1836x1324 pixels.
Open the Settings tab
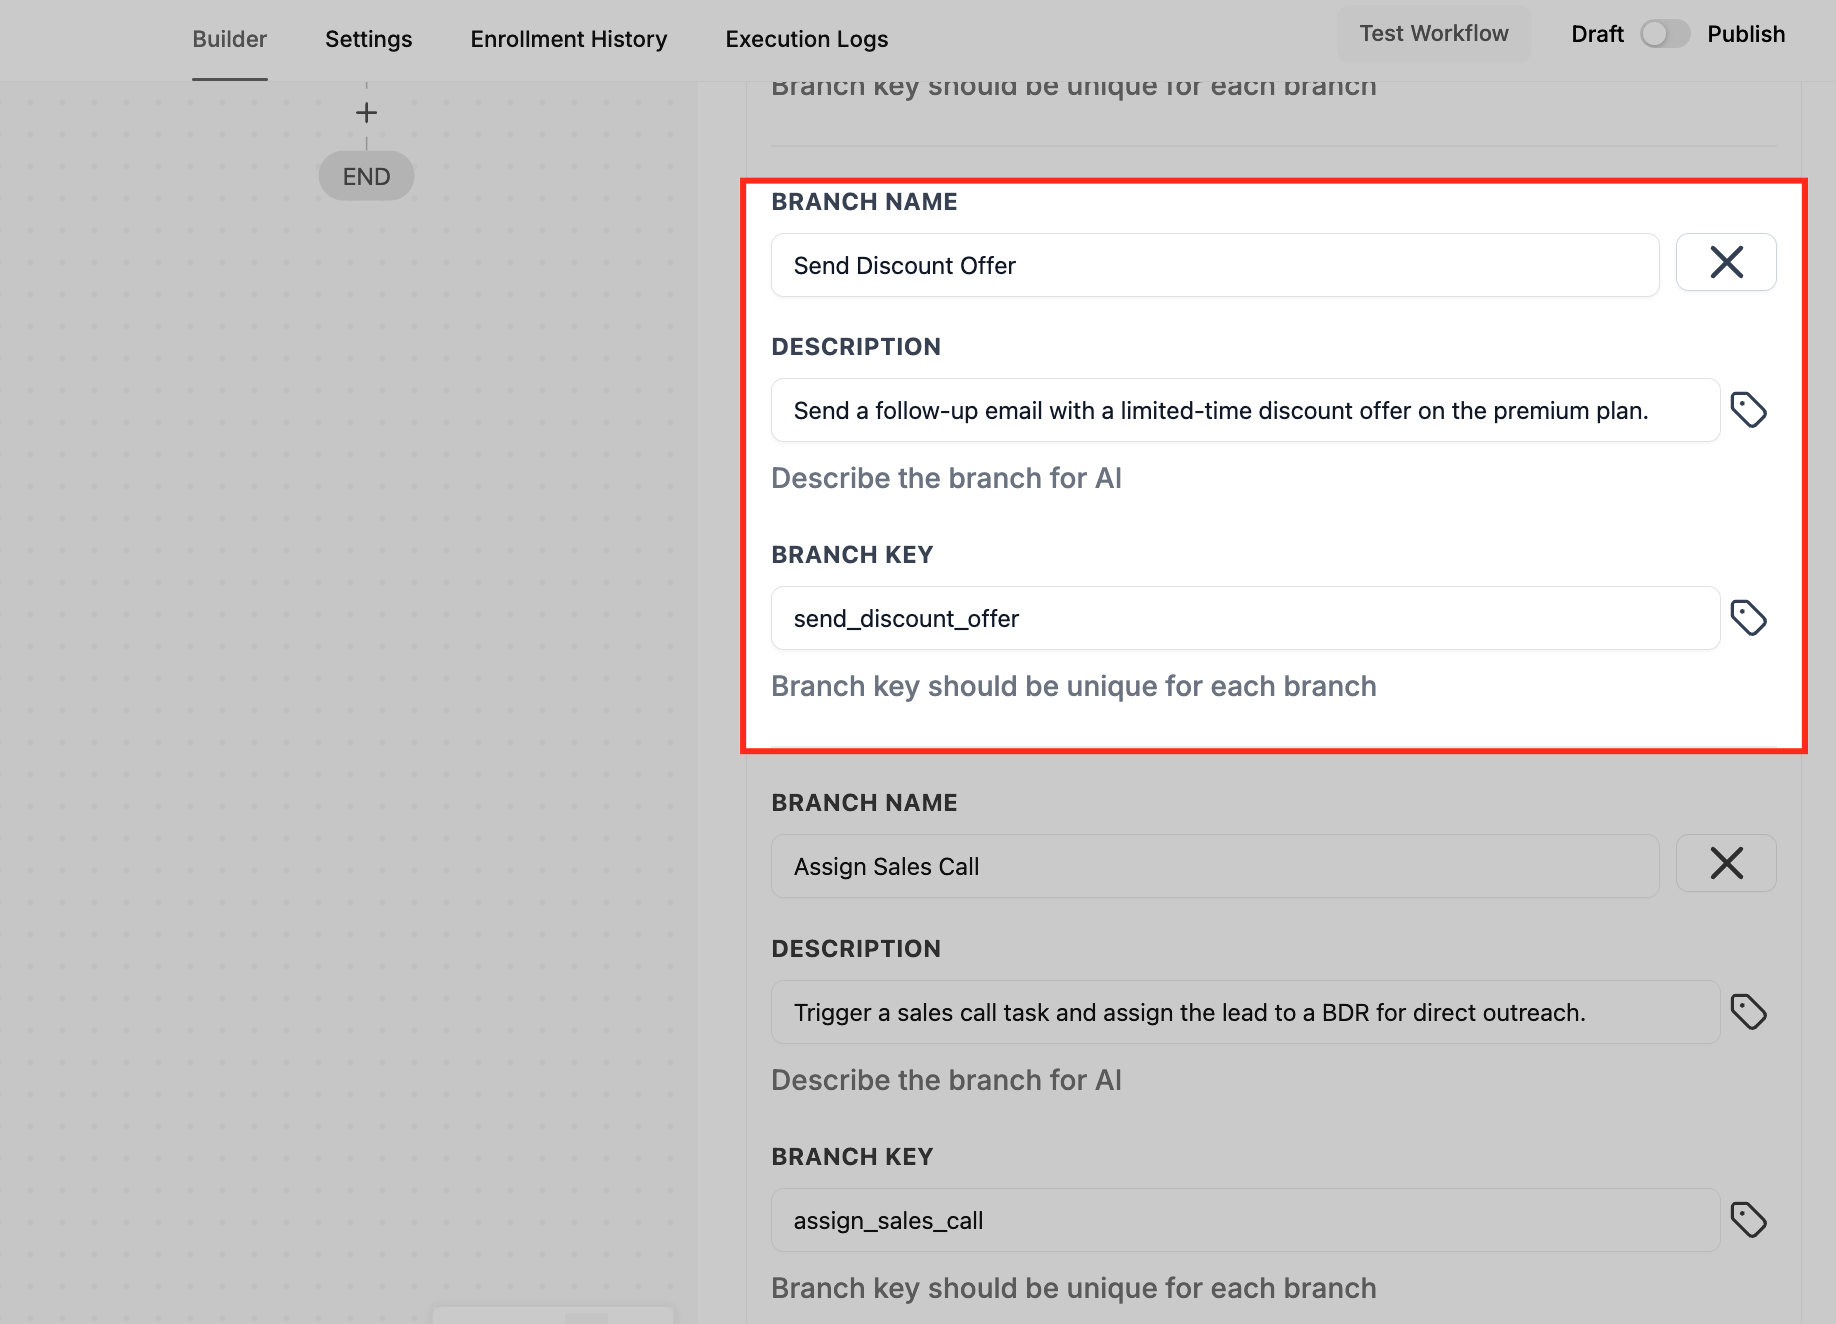pyautogui.click(x=368, y=39)
